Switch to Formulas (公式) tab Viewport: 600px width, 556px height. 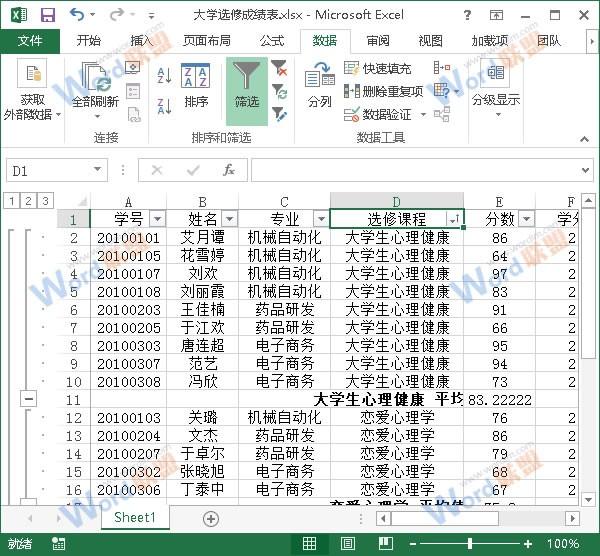(272, 41)
